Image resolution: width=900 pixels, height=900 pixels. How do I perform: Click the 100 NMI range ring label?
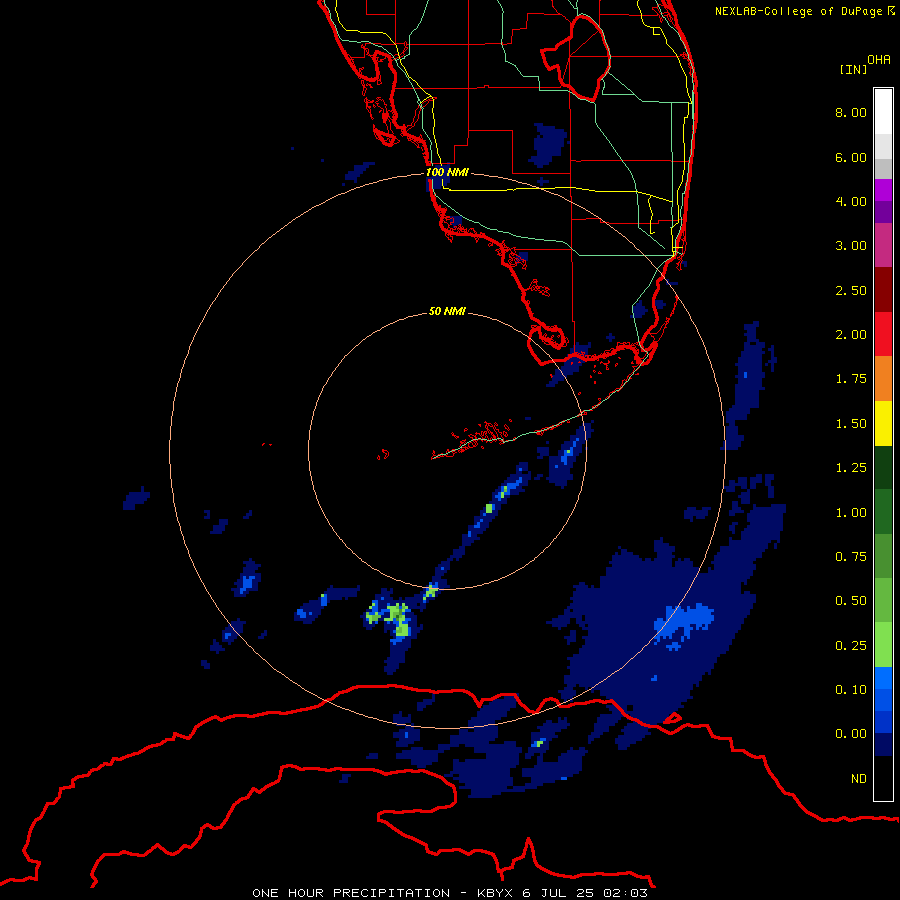(x=447, y=172)
